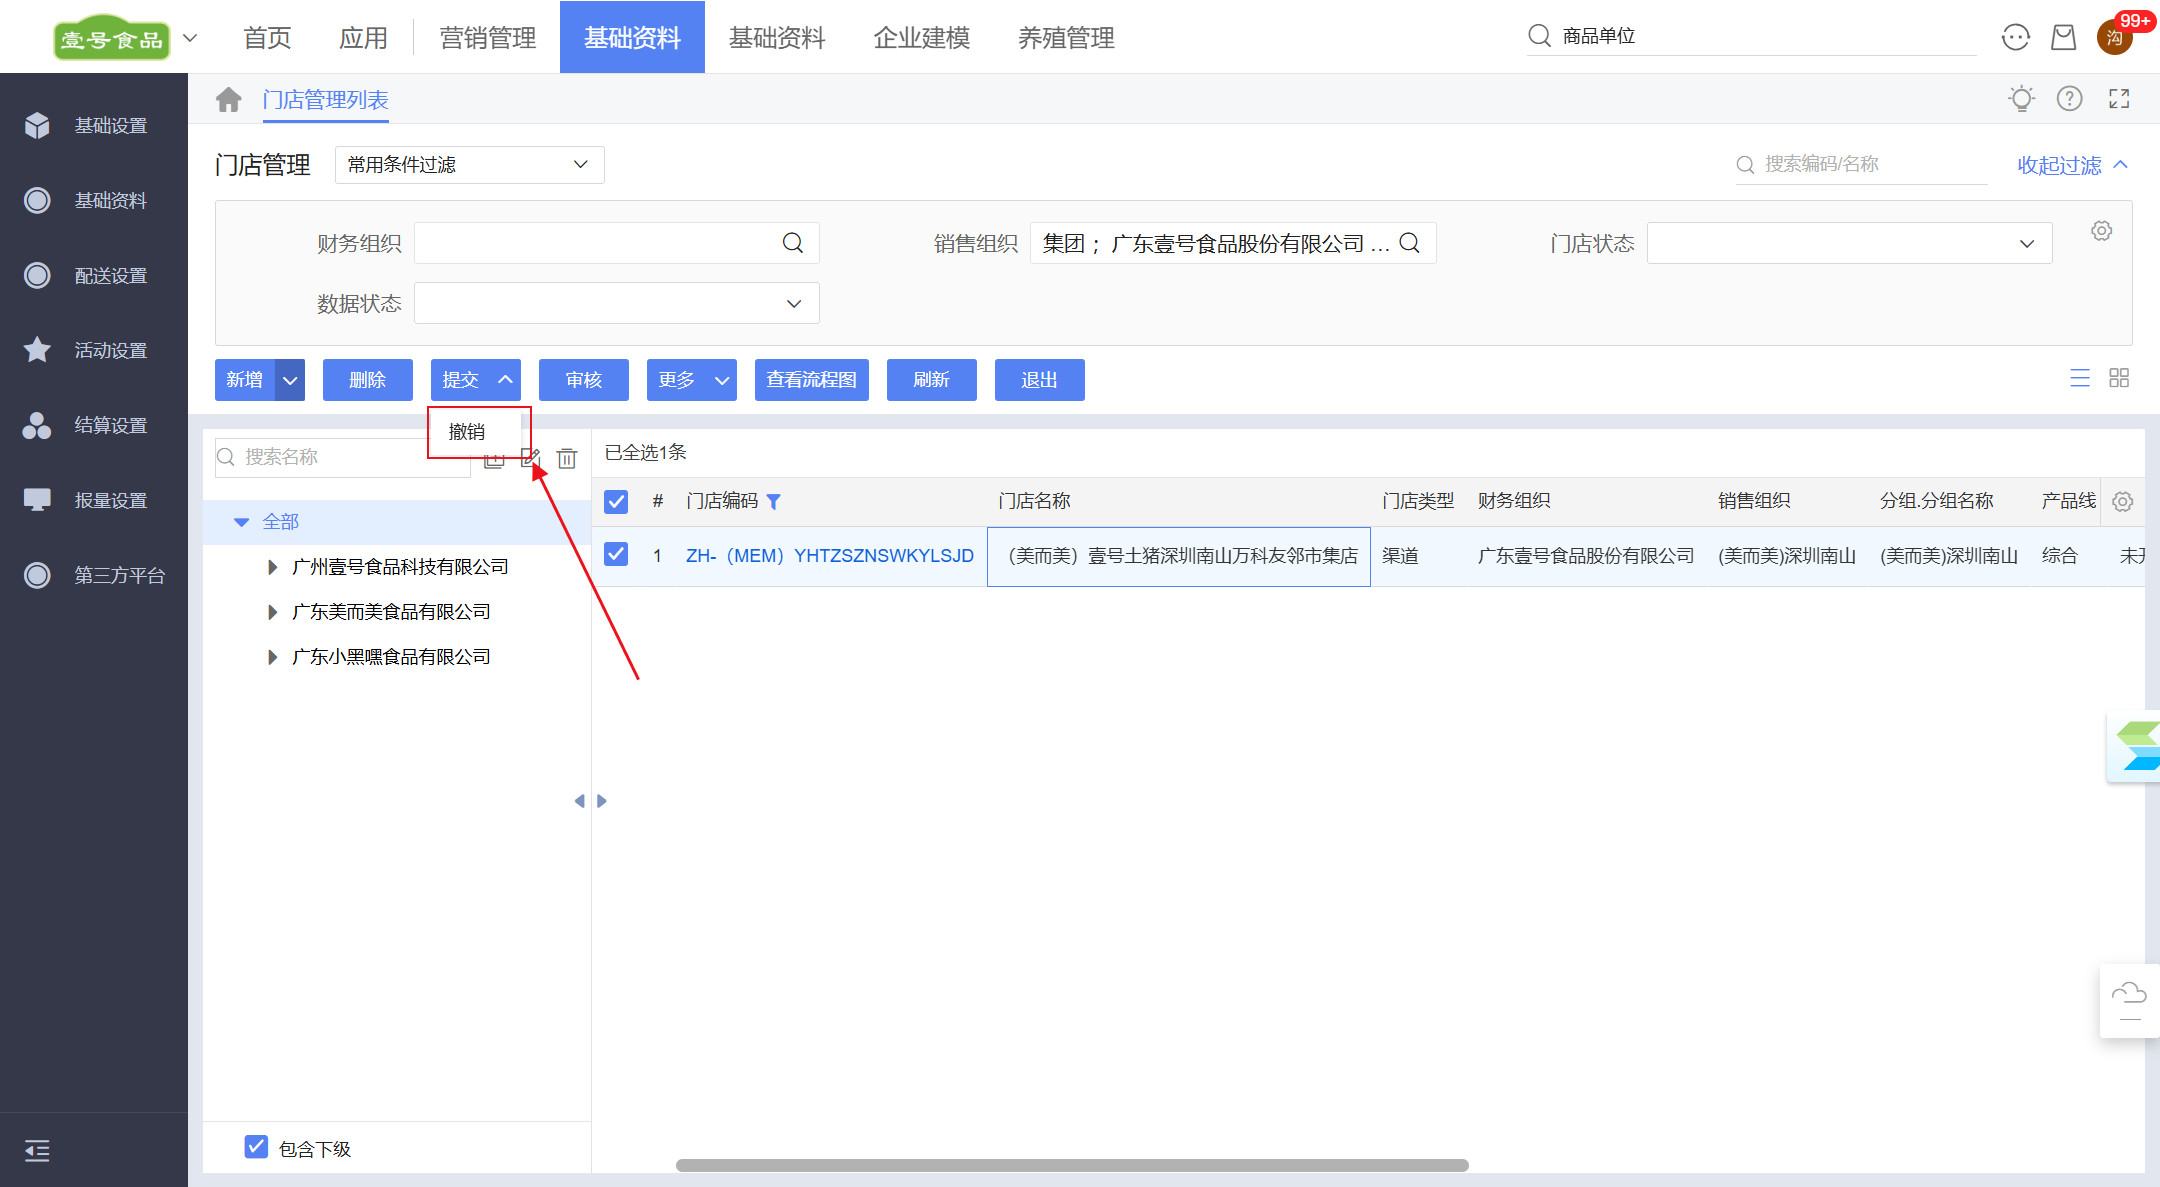The height and width of the screenshot is (1187, 2160).
Task: Enter fullscreen via expand icon
Action: (2118, 99)
